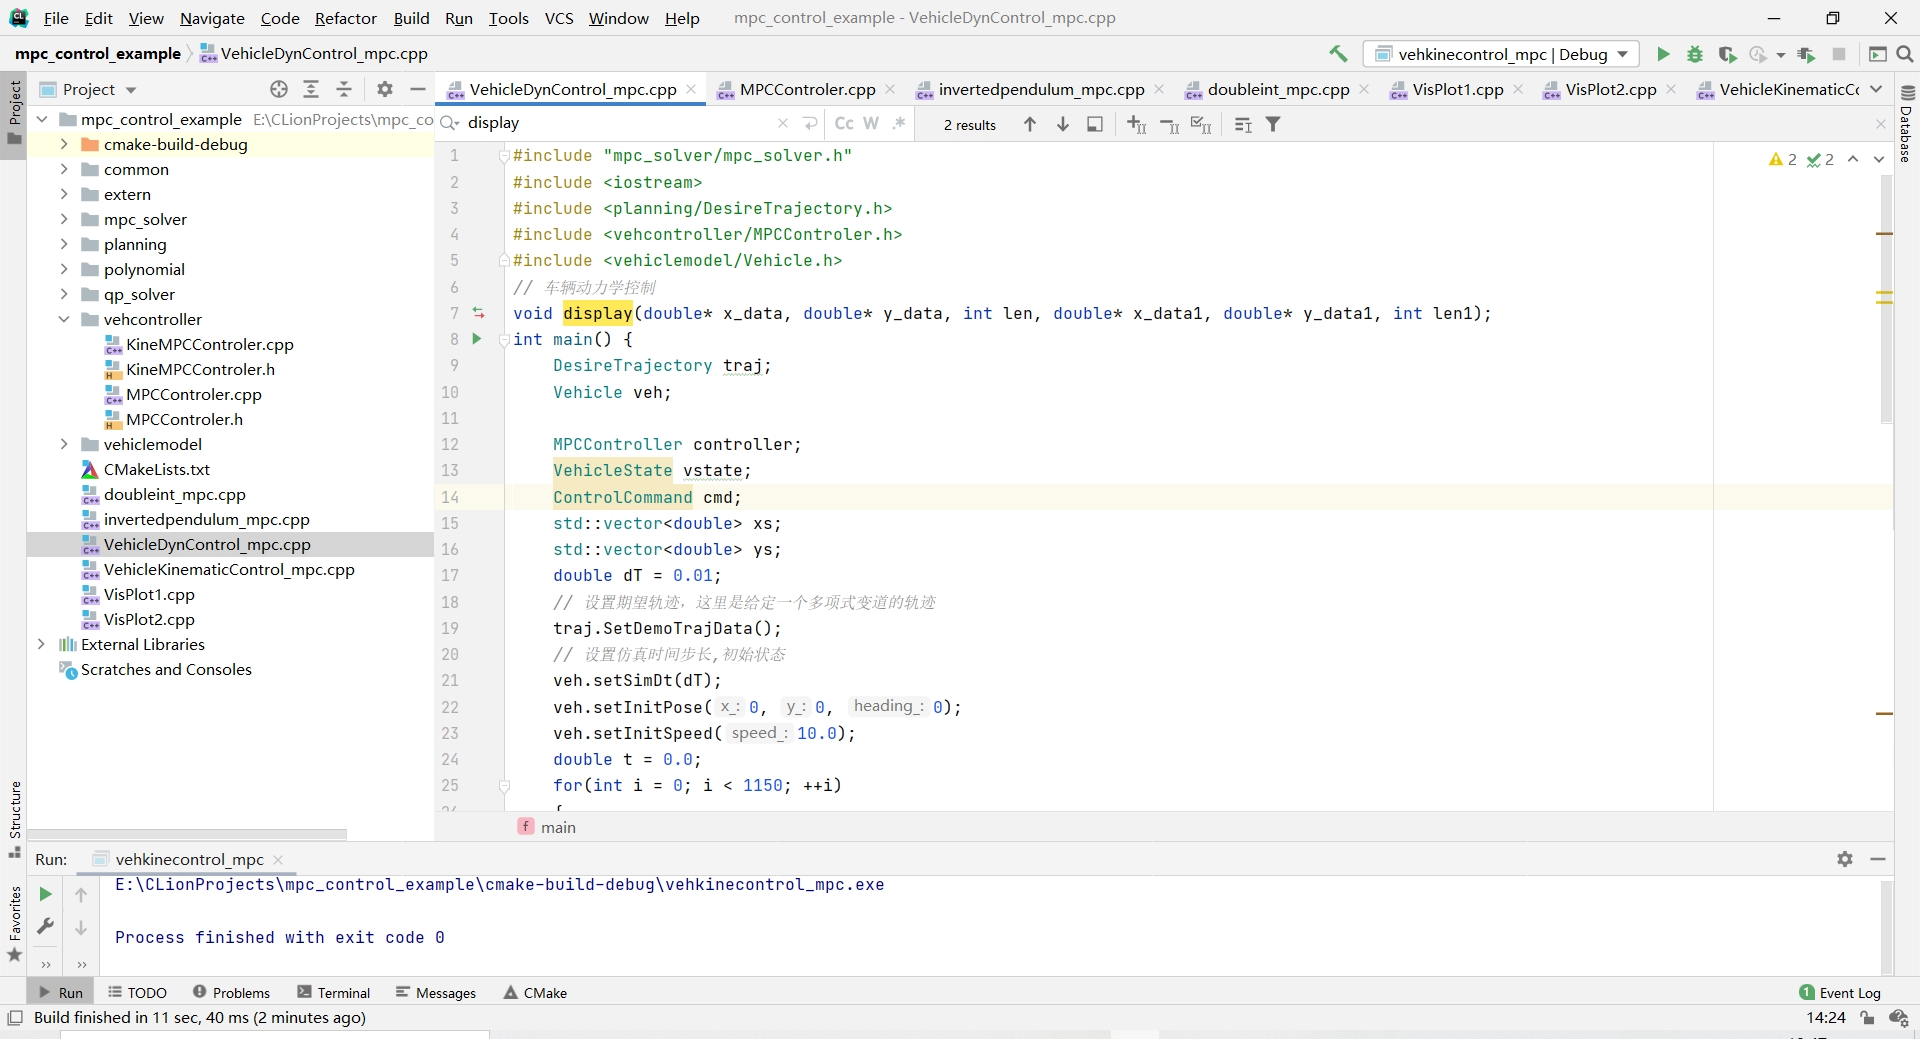
Task: Run the vehkinecontrol_mpc configuration
Action: coord(1662,55)
